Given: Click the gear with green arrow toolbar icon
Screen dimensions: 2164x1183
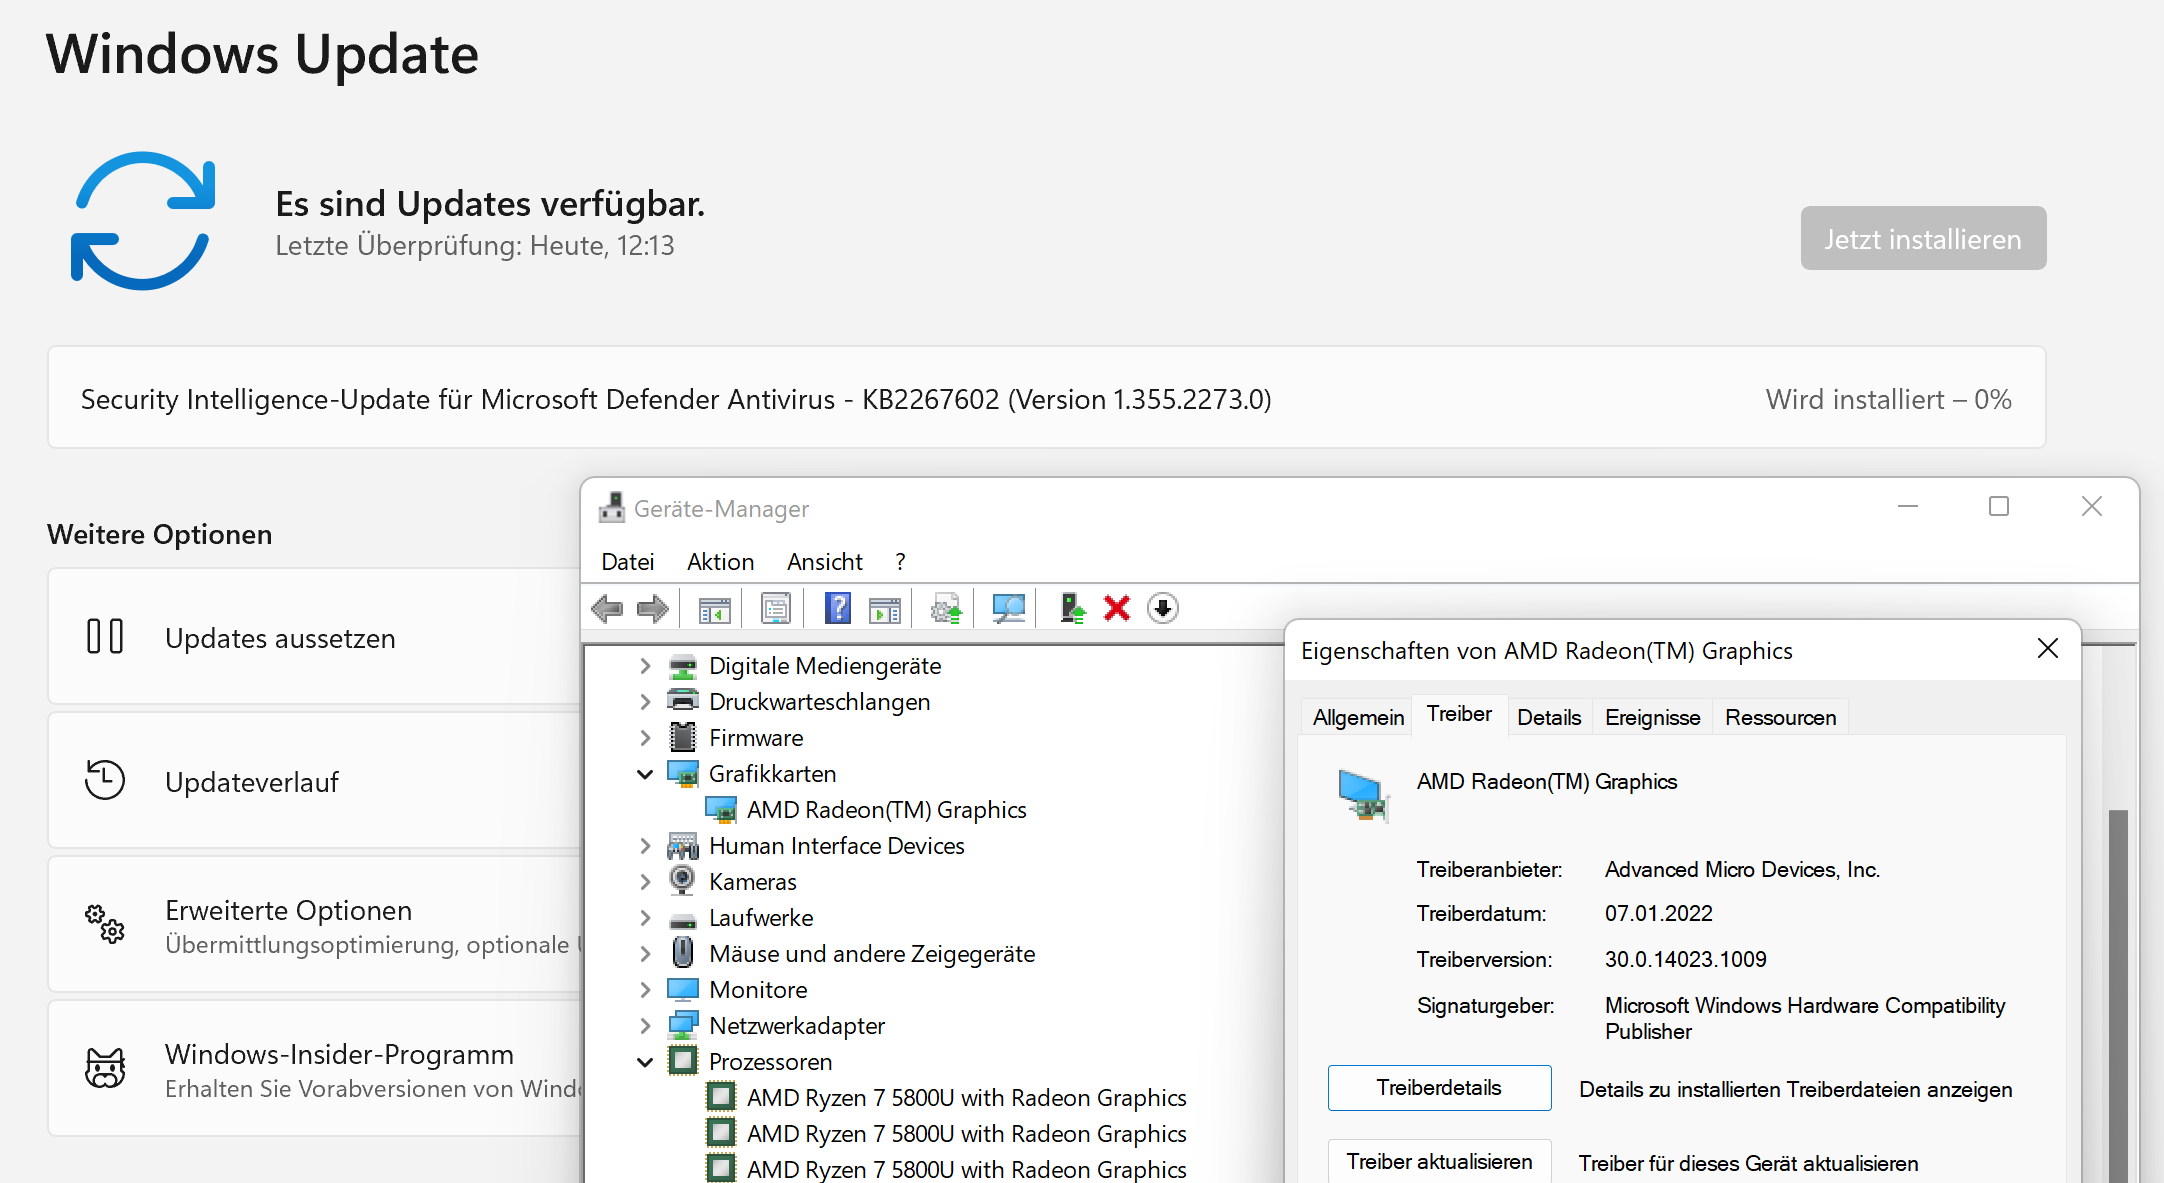Looking at the screenshot, I should (x=946, y=608).
